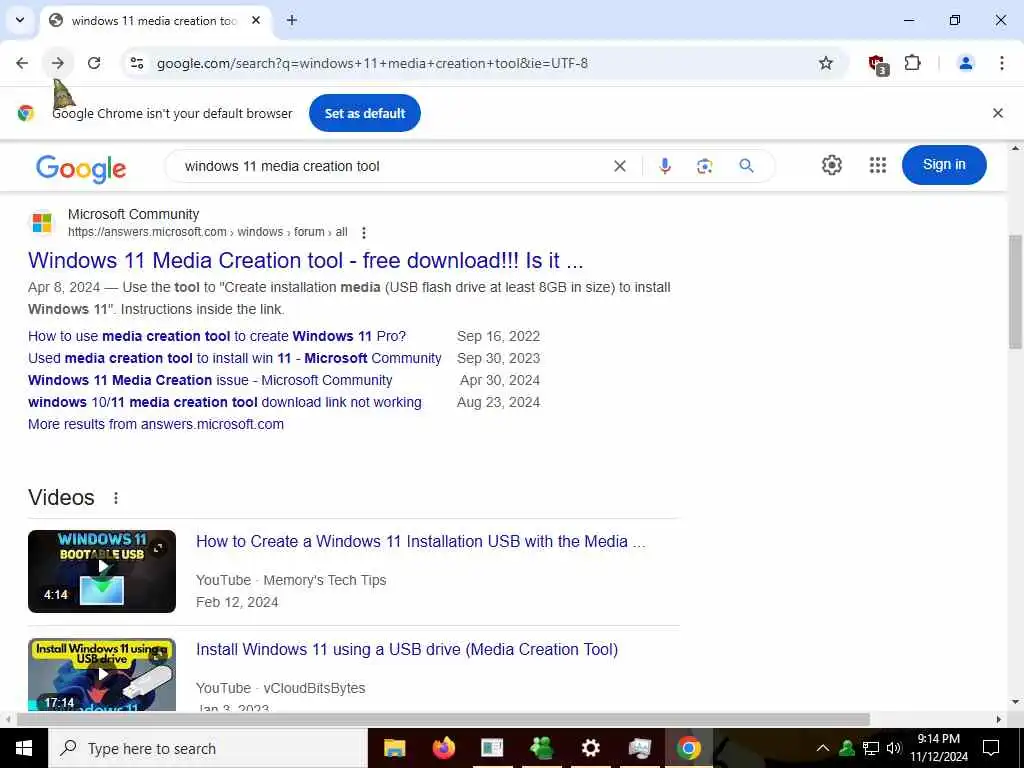Open options for Microsoft Community result
1024x768 pixels.
point(364,232)
